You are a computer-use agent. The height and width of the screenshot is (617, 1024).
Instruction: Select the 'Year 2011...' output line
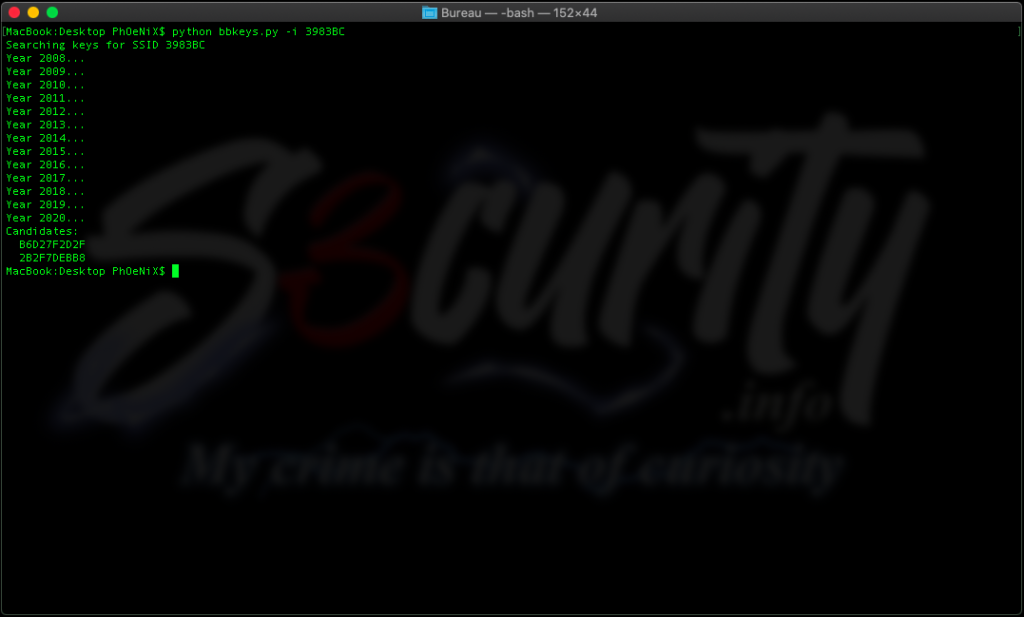pyautogui.click(x=45, y=98)
